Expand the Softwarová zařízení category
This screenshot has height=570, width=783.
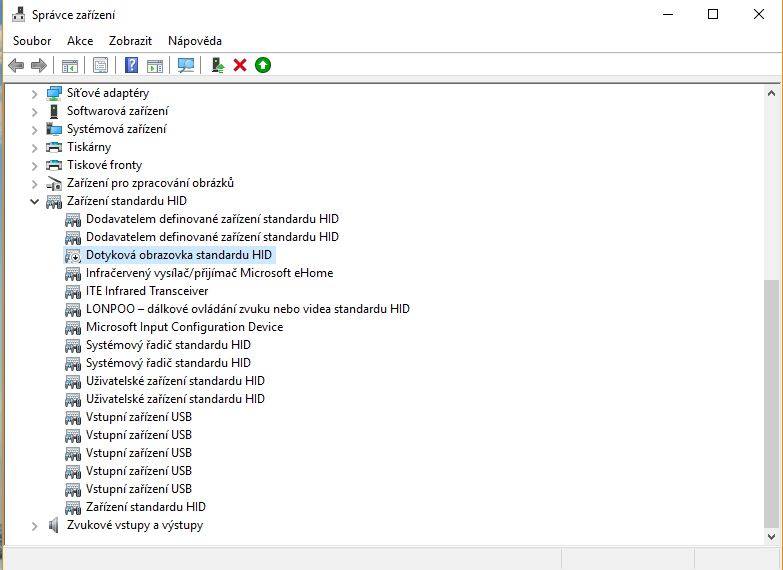point(34,112)
